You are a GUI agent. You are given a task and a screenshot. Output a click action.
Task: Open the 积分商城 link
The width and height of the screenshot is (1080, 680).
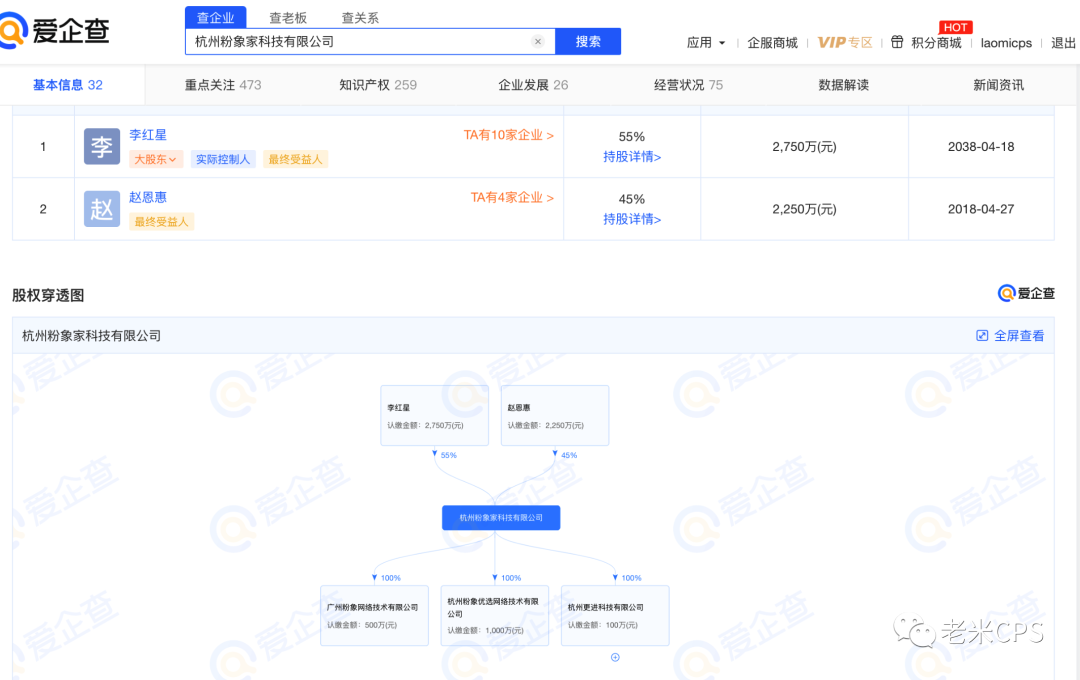tap(936, 43)
